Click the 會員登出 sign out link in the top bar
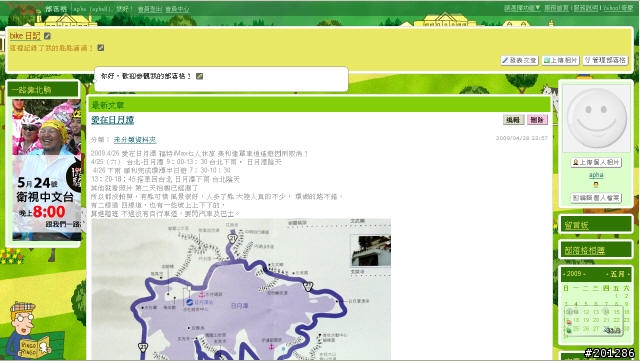The width and height of the screenshot is (640, 361). pyautogui.click(x=149, y=9)
